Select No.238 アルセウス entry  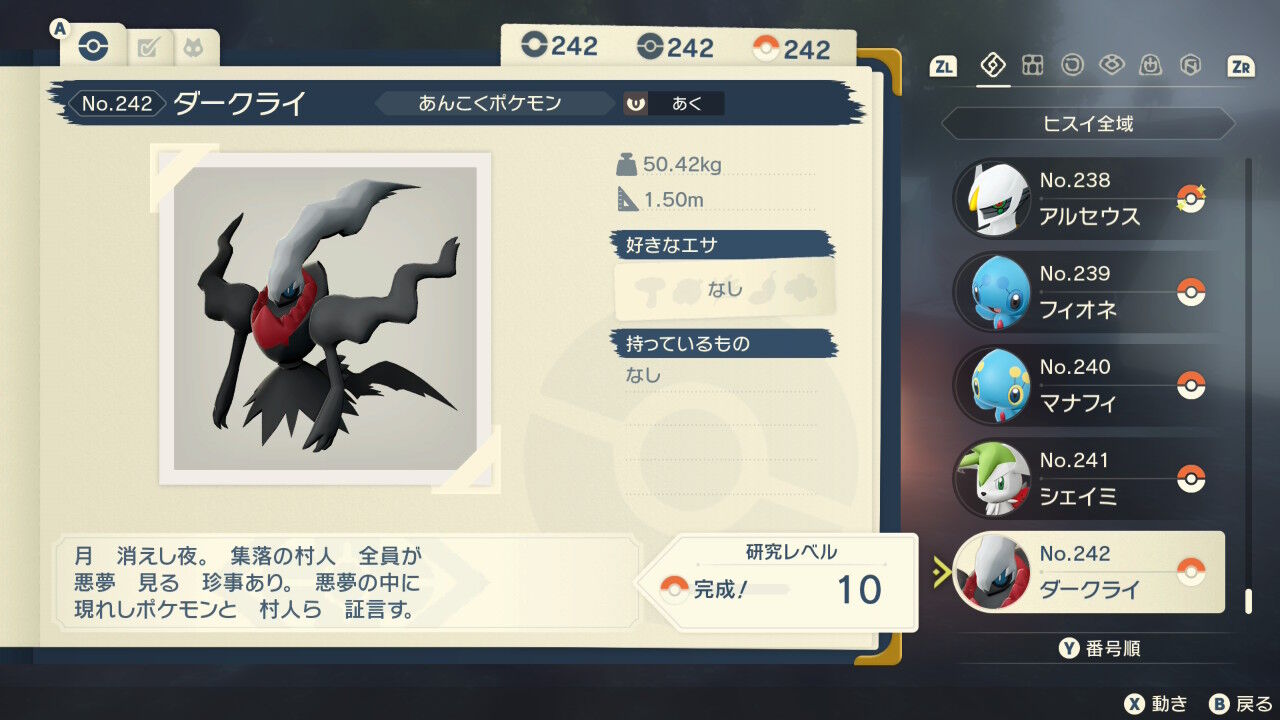[x=1088, y=198]
